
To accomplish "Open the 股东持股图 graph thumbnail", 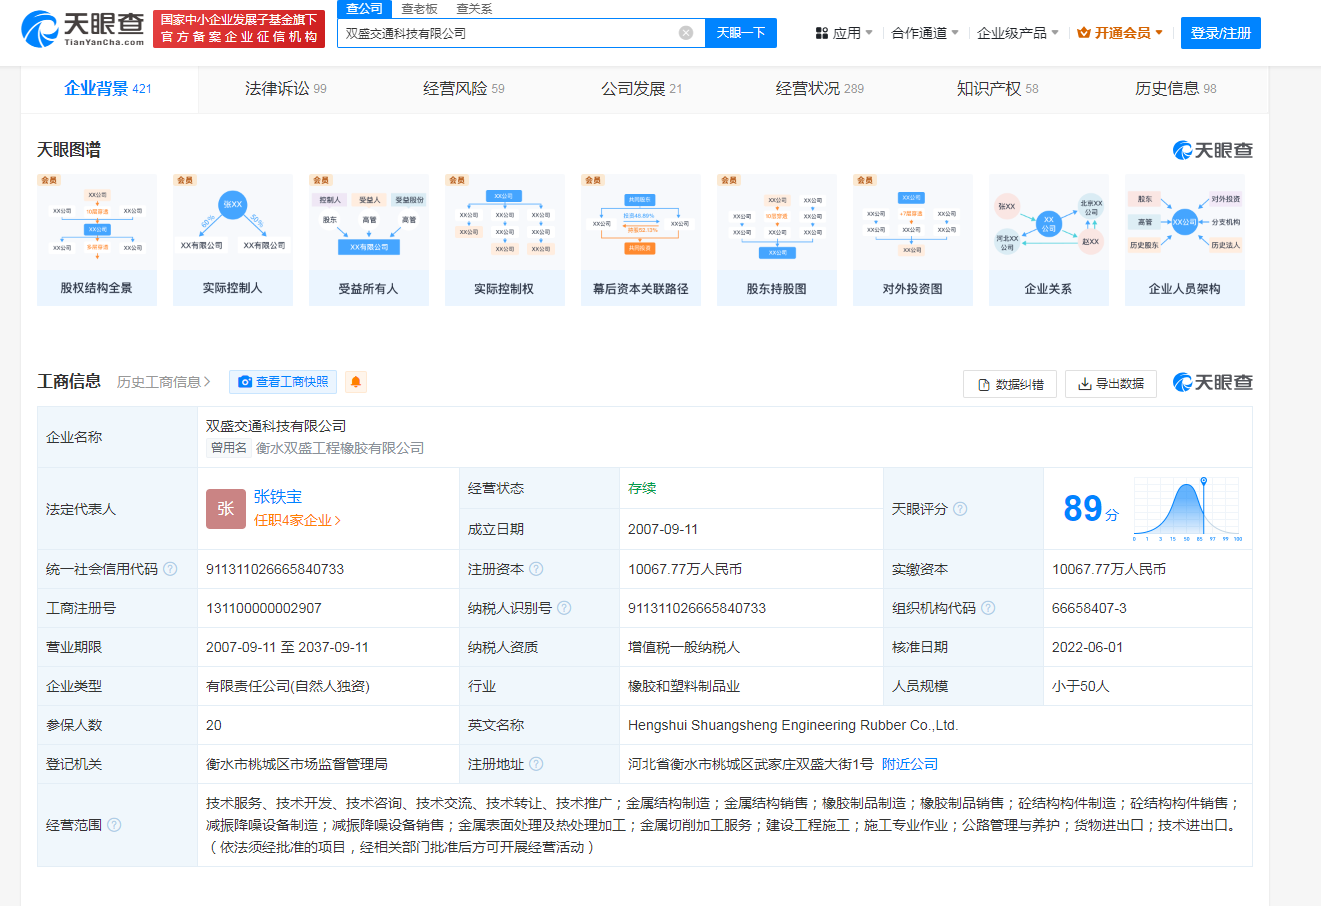I will tap(777, 240).
